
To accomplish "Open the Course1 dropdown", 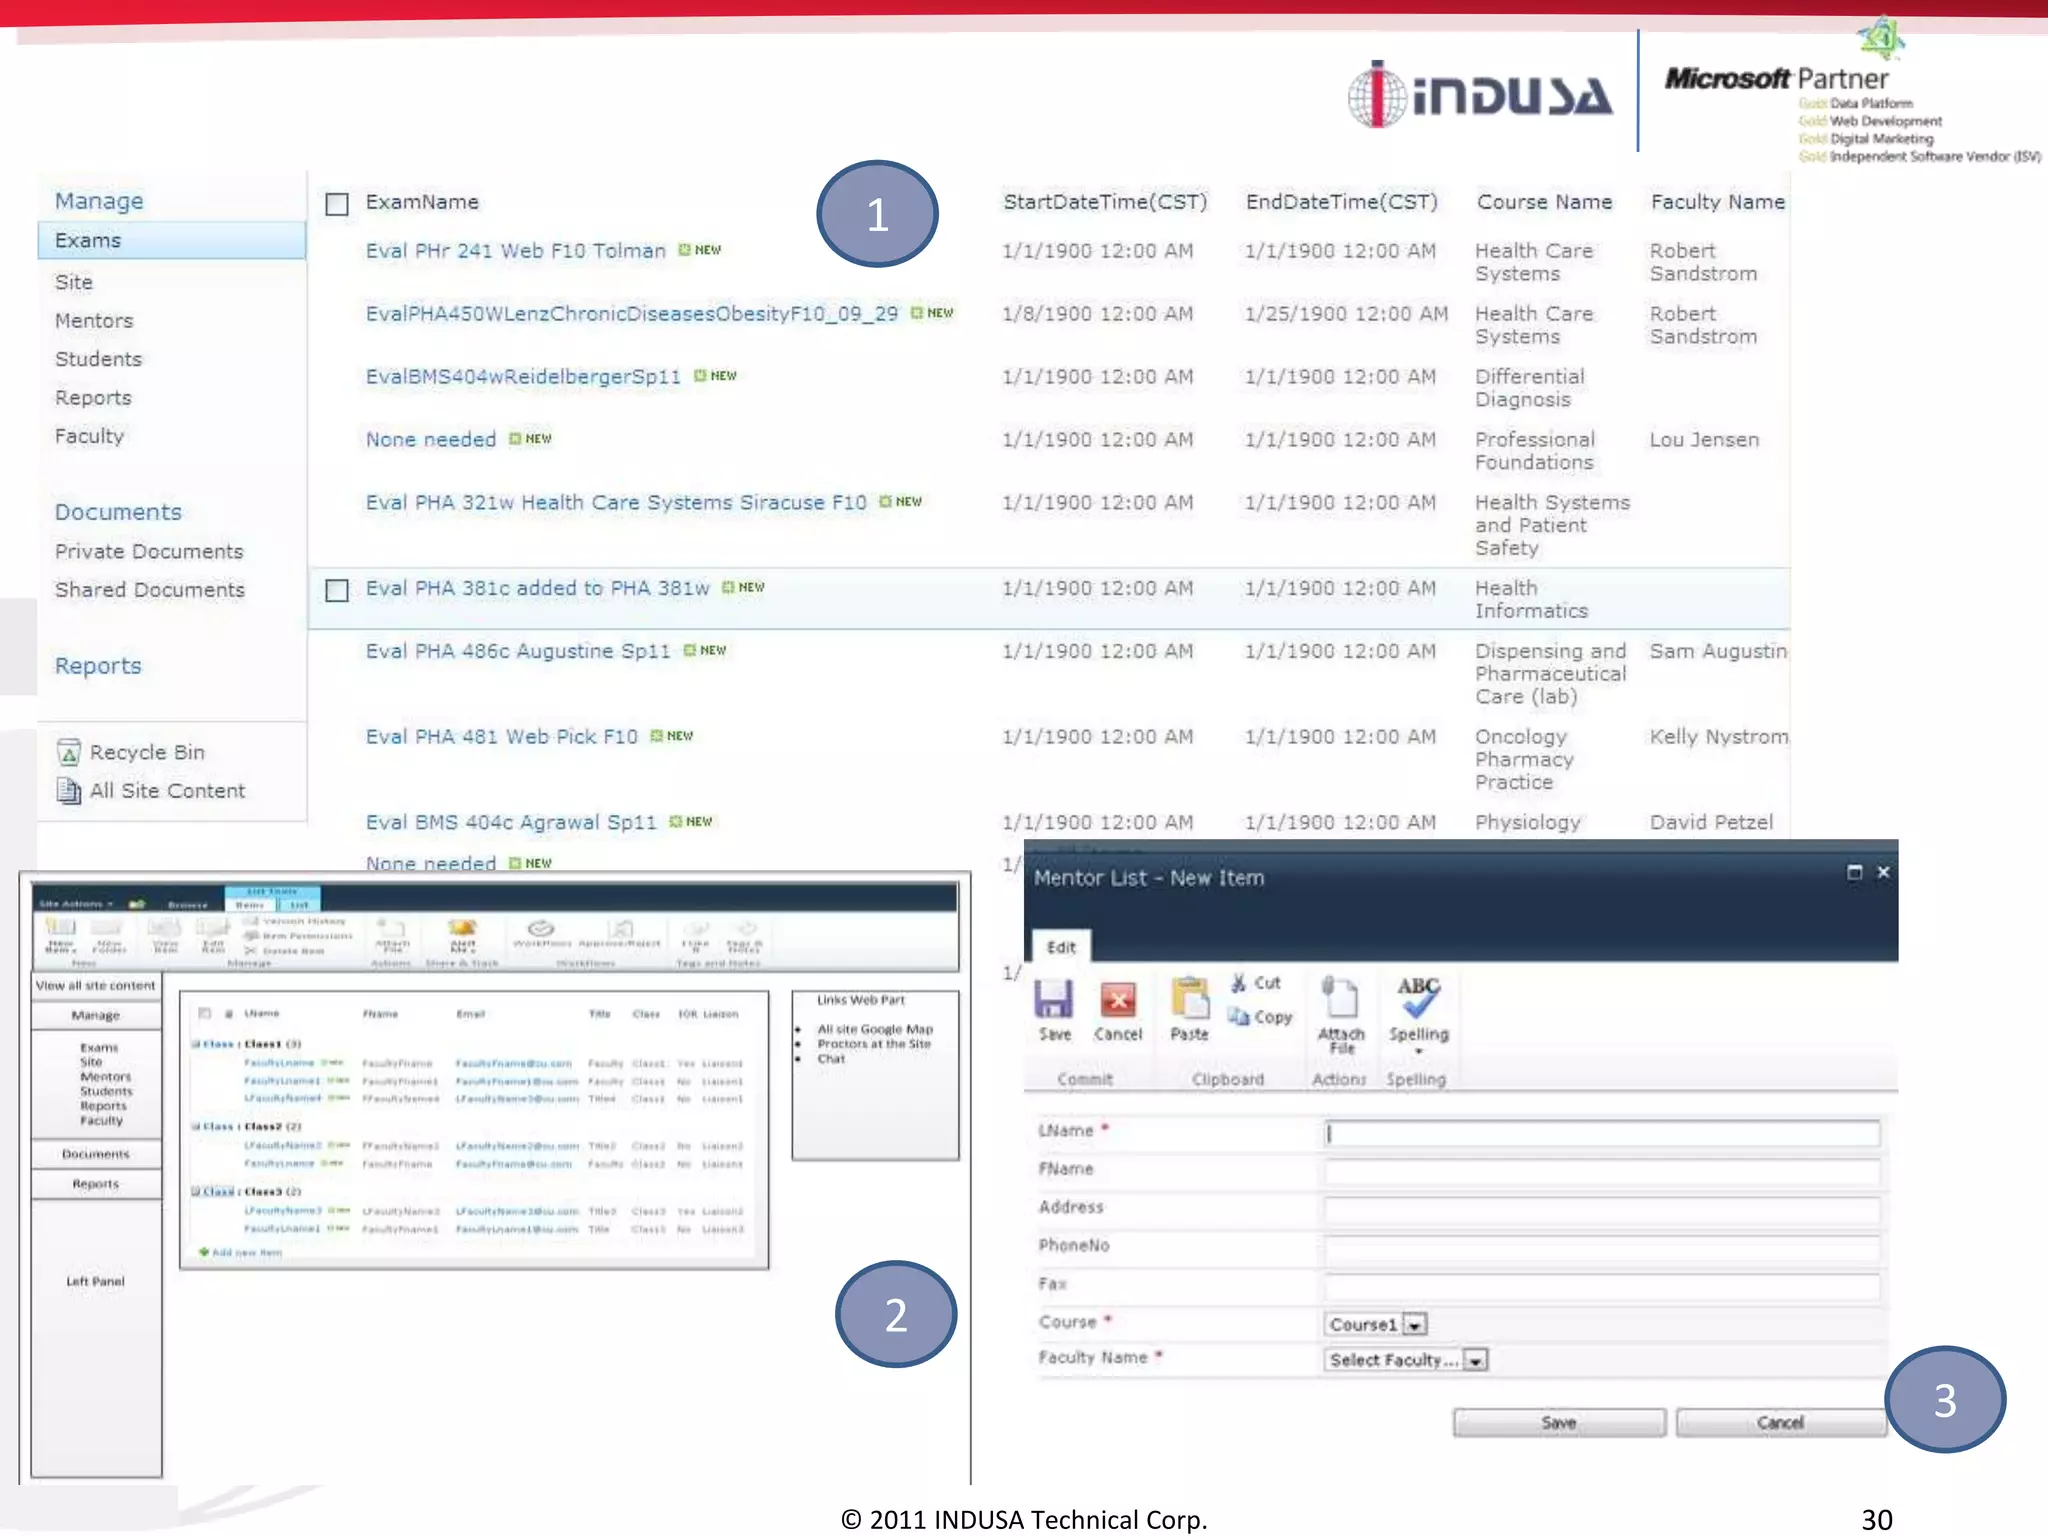I will pyautogui.click(x=1414, y=1325).
